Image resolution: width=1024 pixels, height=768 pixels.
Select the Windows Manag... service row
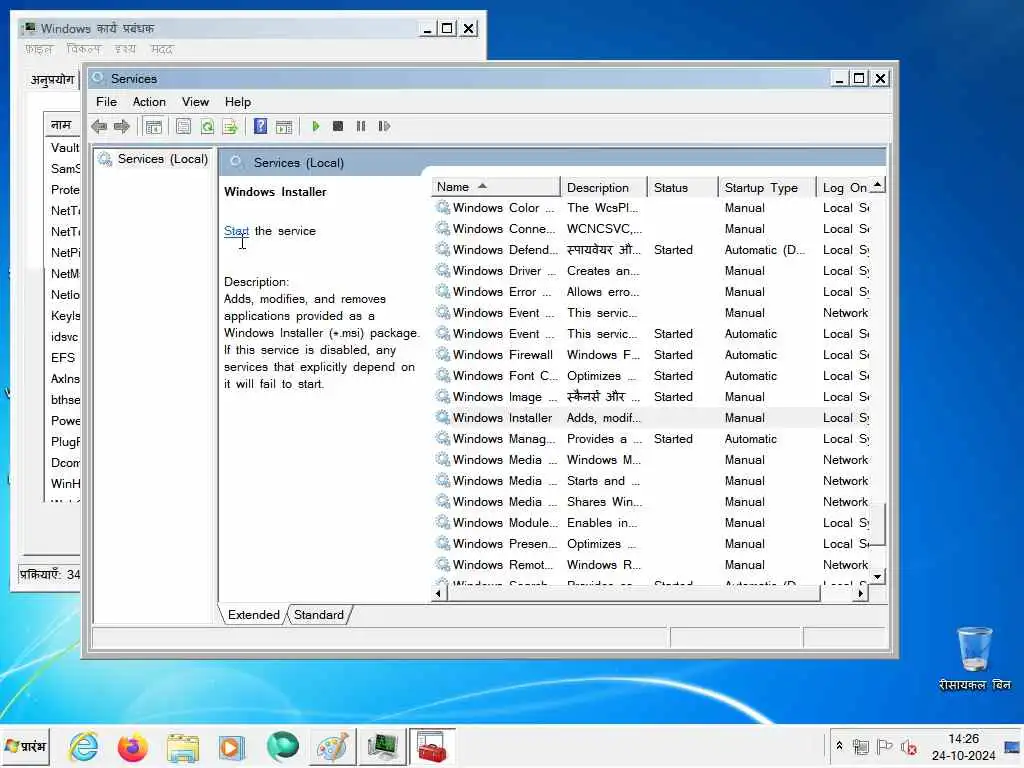[651, 439]
